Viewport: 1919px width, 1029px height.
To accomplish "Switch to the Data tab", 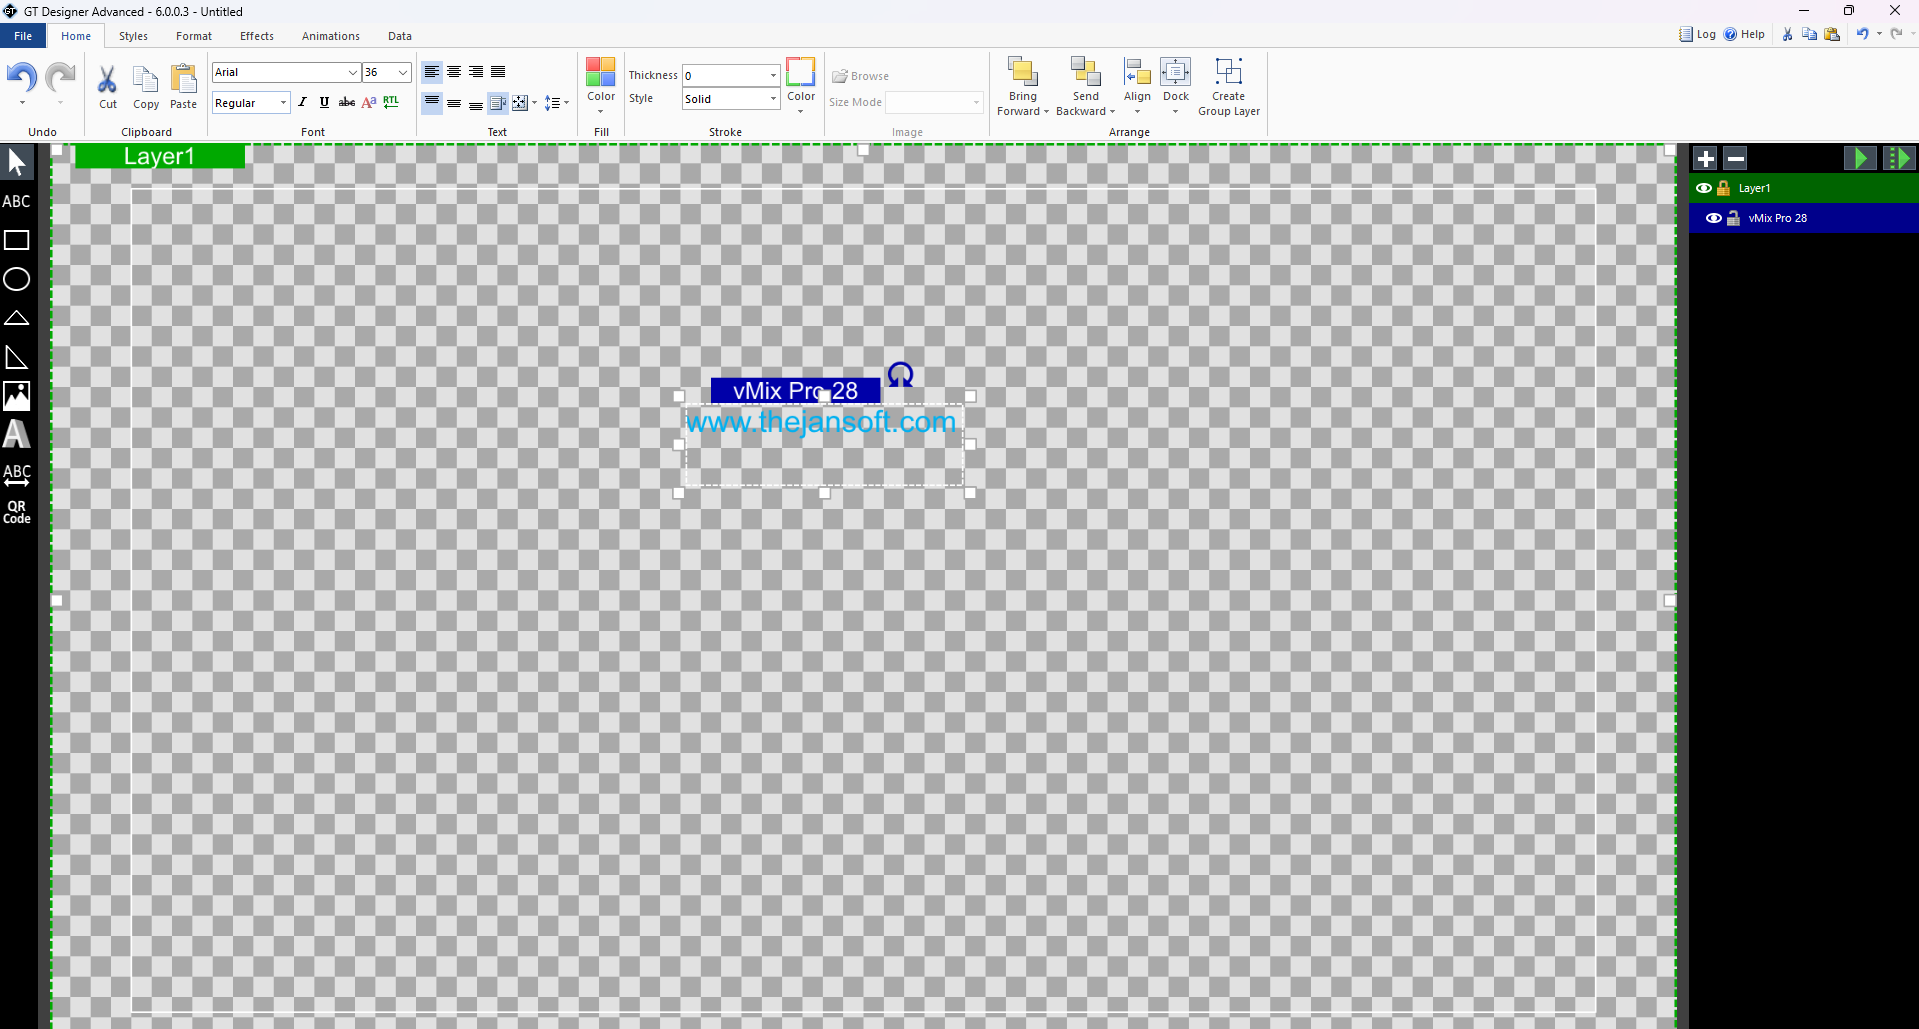I will pyautogui.click(x=400, y=36).
